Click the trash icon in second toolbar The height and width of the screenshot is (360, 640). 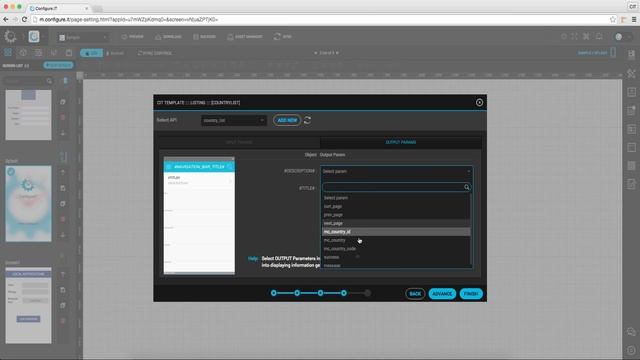(x=69, y=53)
